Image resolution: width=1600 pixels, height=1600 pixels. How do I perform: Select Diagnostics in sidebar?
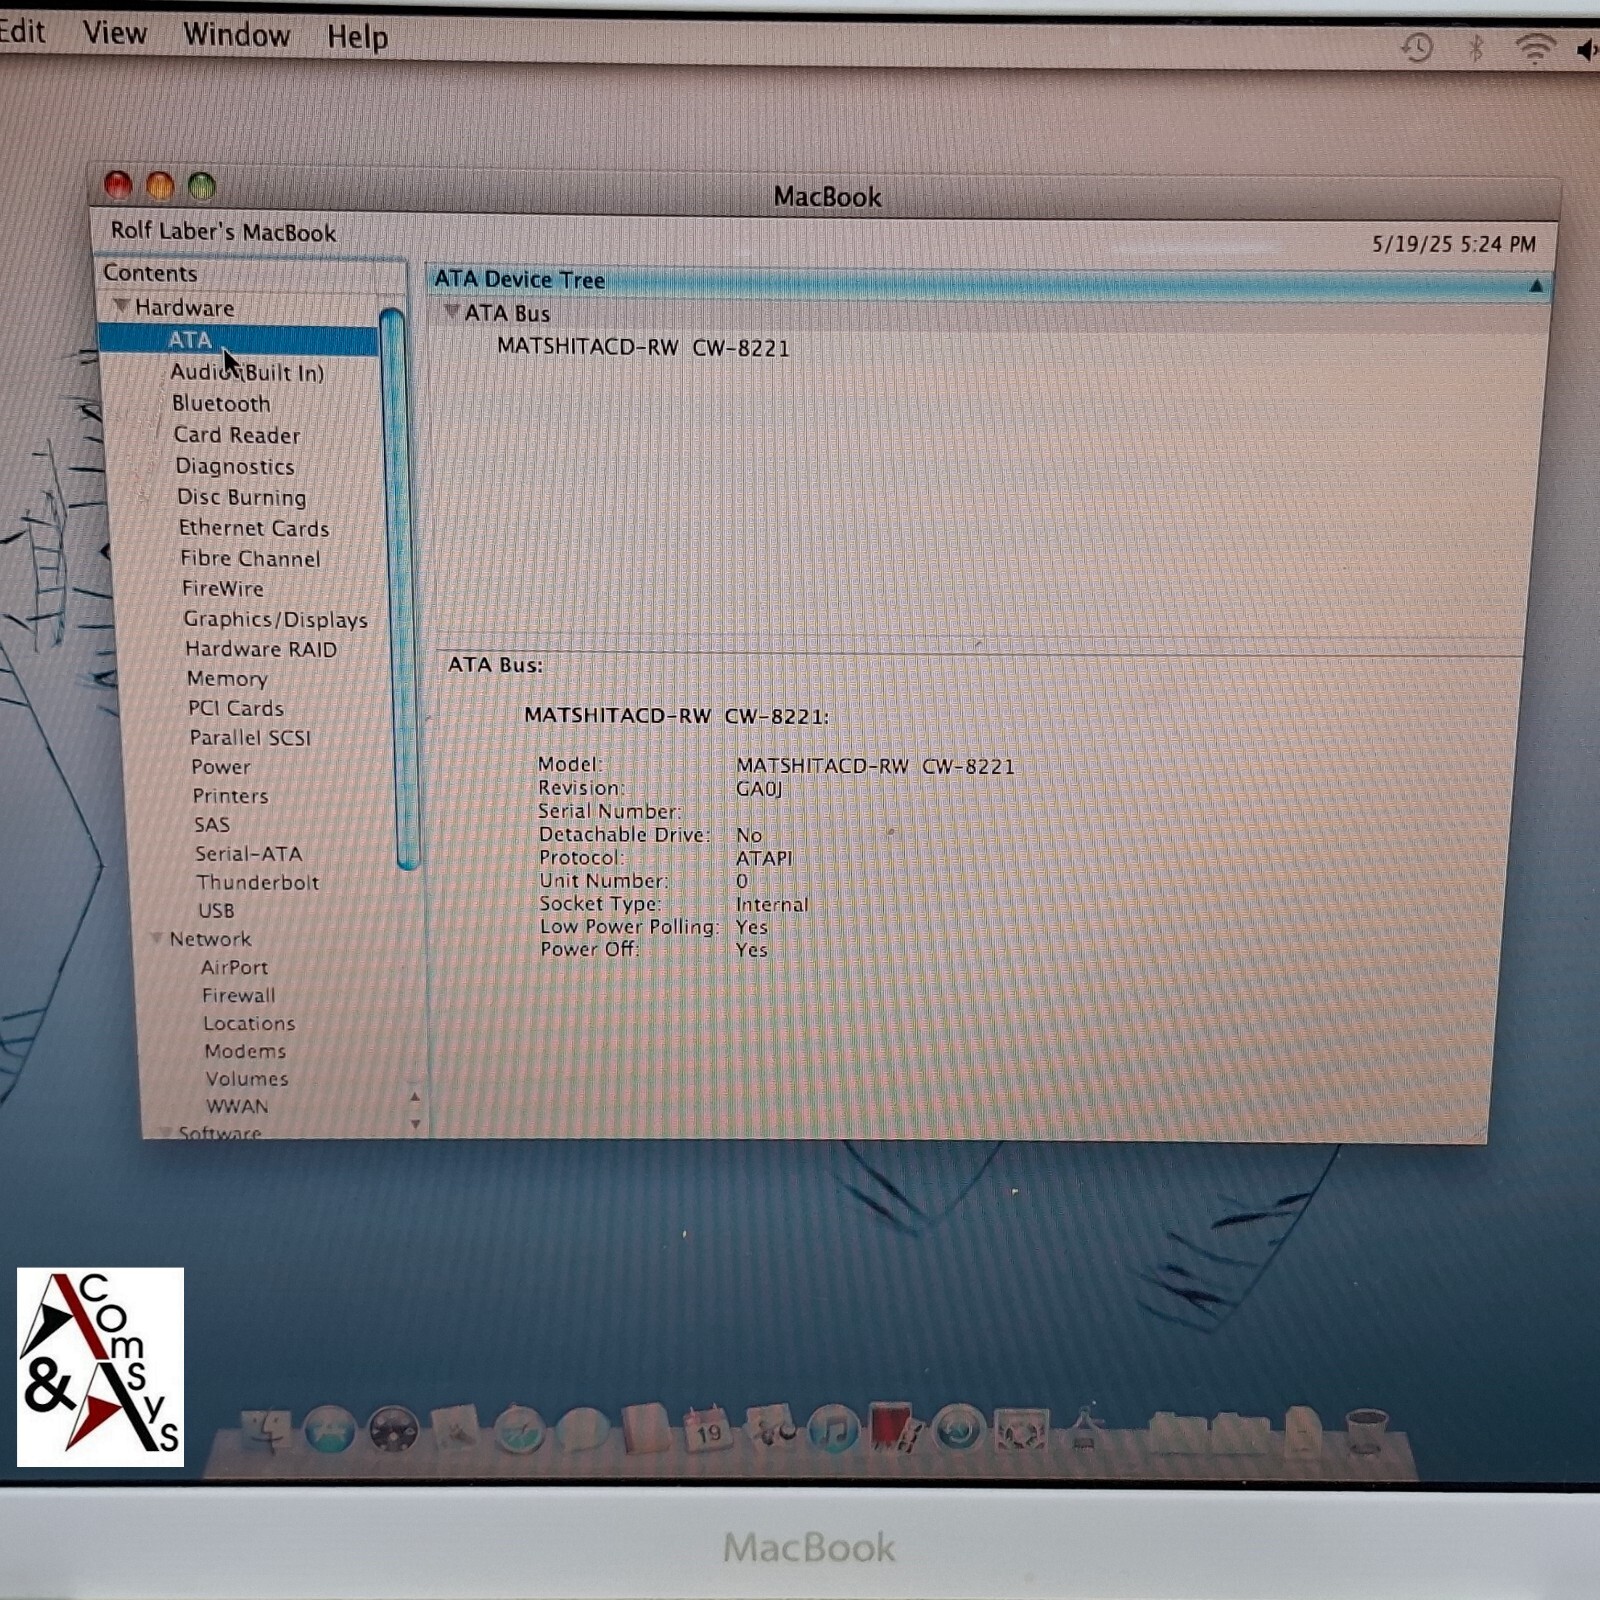(x=235, y=466)
